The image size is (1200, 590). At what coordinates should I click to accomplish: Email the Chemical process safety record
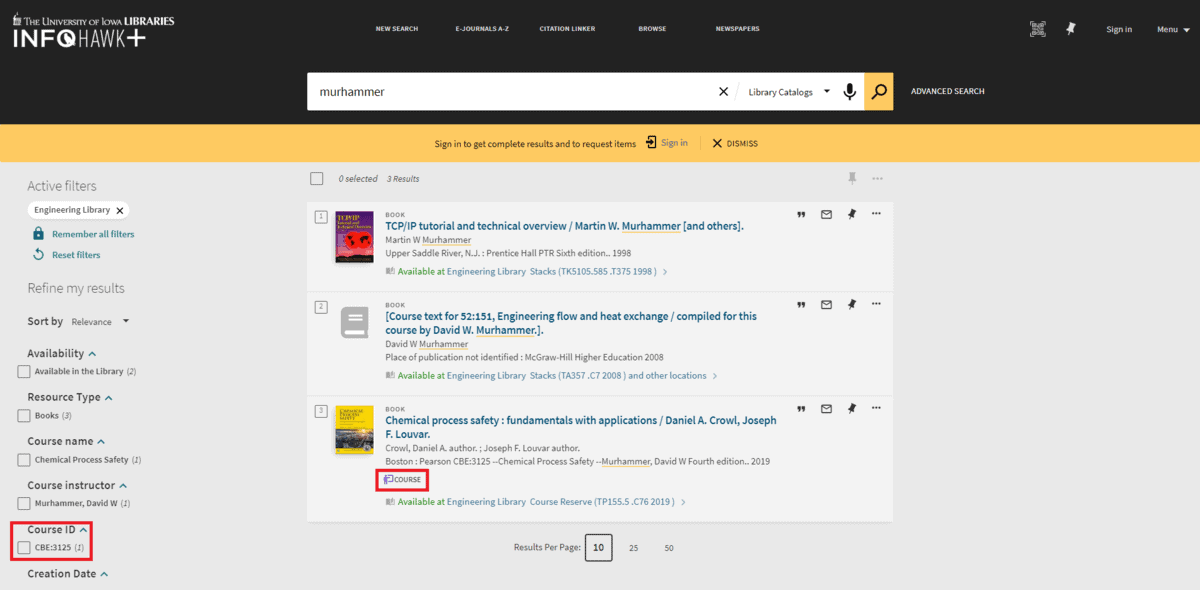[826, 409]
